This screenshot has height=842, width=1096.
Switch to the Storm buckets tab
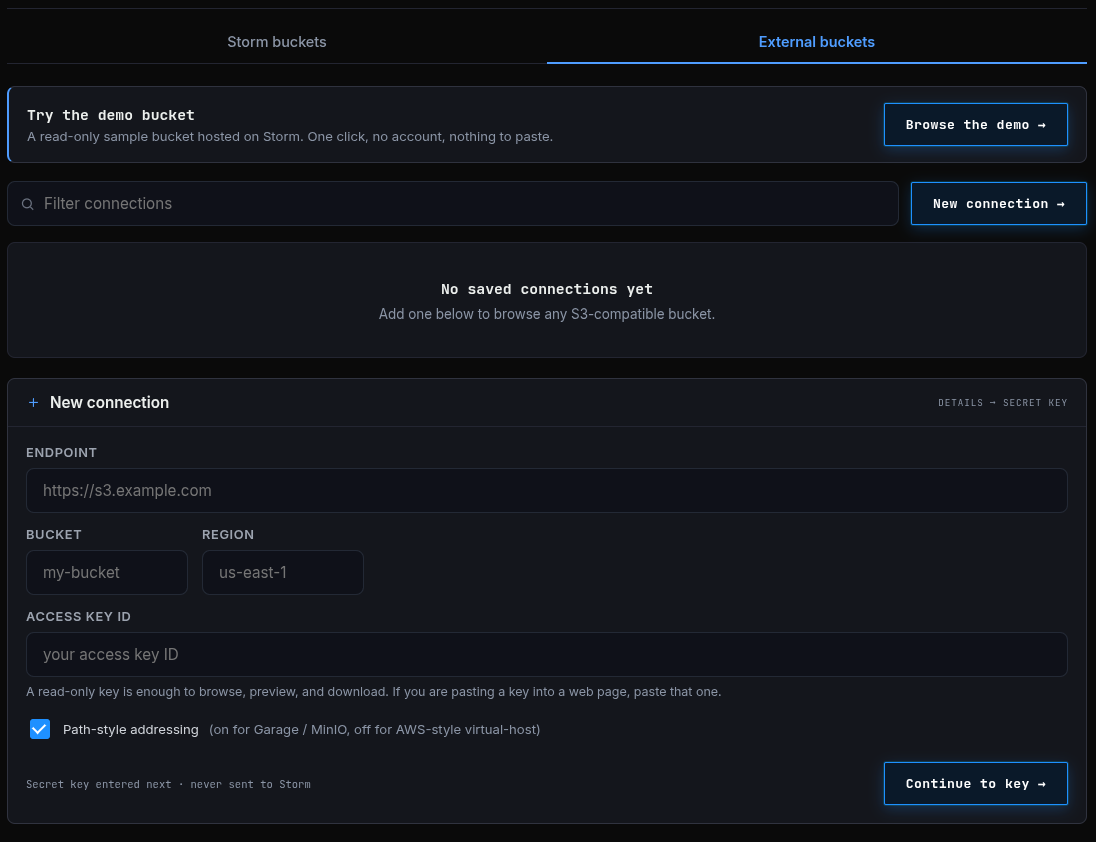(x=277, y=42)
